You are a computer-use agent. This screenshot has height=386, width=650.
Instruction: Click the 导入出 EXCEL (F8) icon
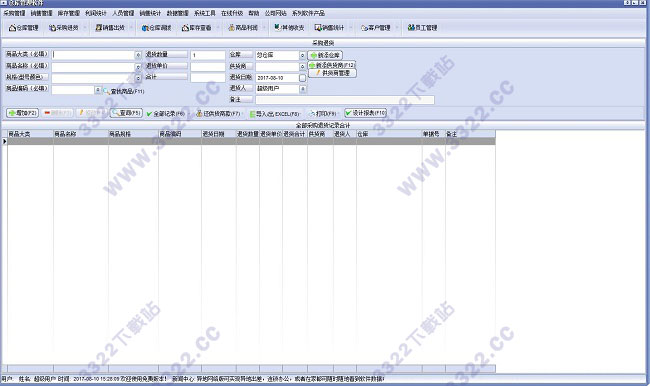pos(252,114)
